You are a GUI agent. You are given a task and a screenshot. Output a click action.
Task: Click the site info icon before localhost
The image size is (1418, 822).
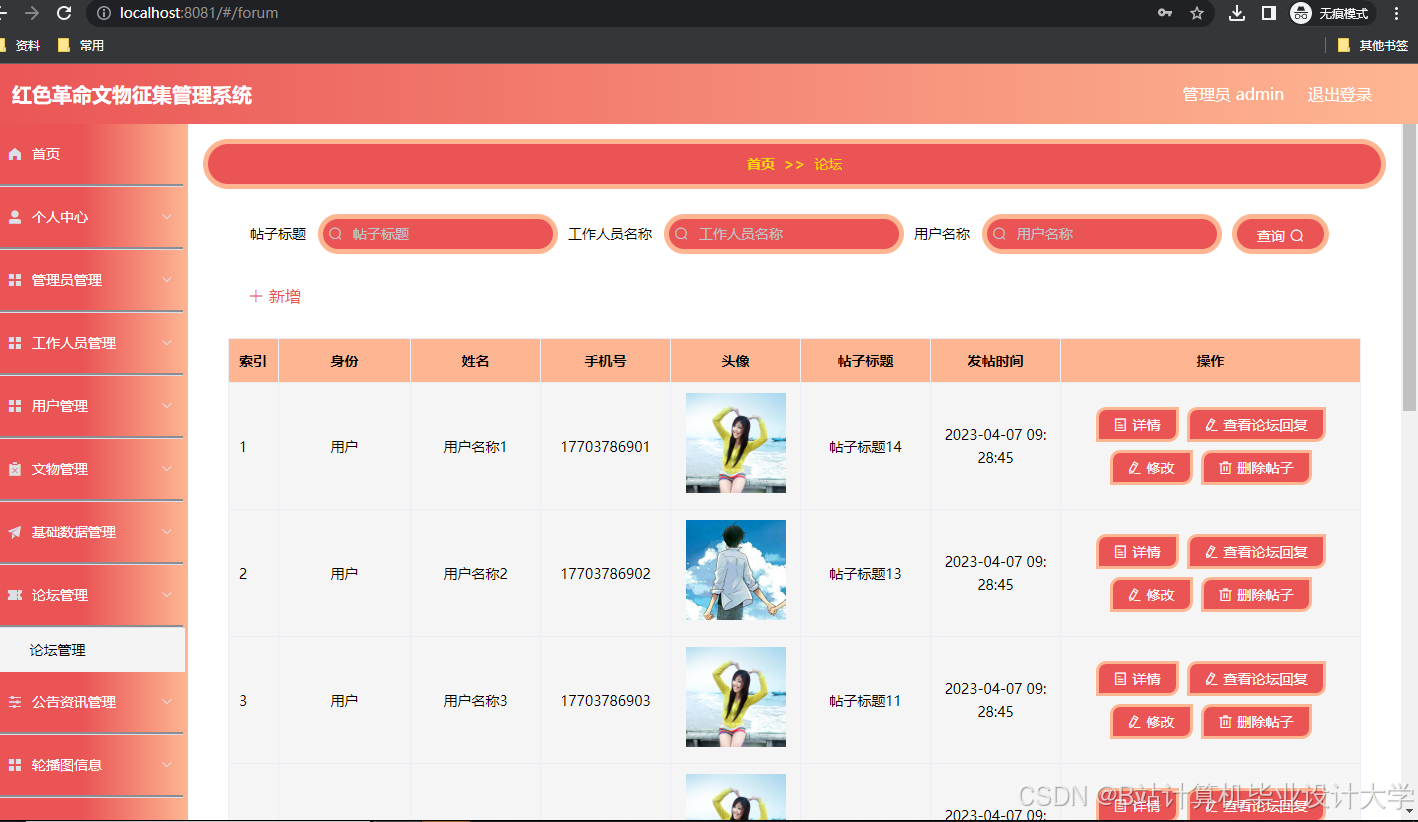(x=105, y=13)
